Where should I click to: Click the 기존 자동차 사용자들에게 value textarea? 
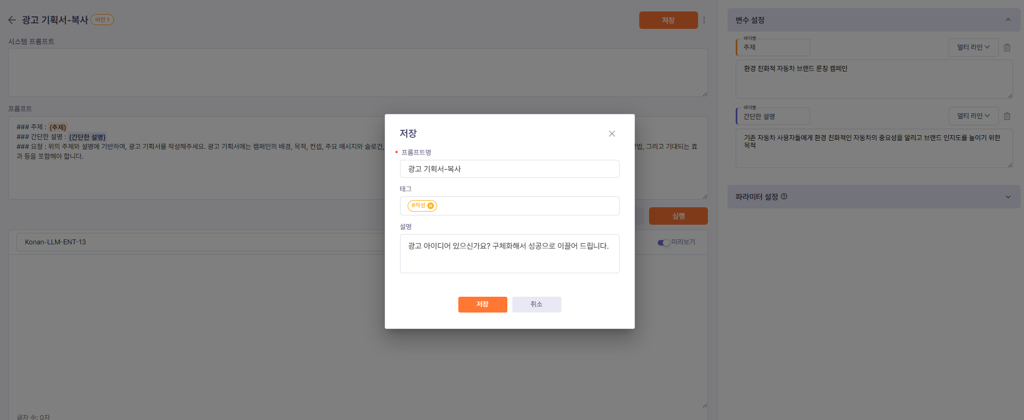874,148
